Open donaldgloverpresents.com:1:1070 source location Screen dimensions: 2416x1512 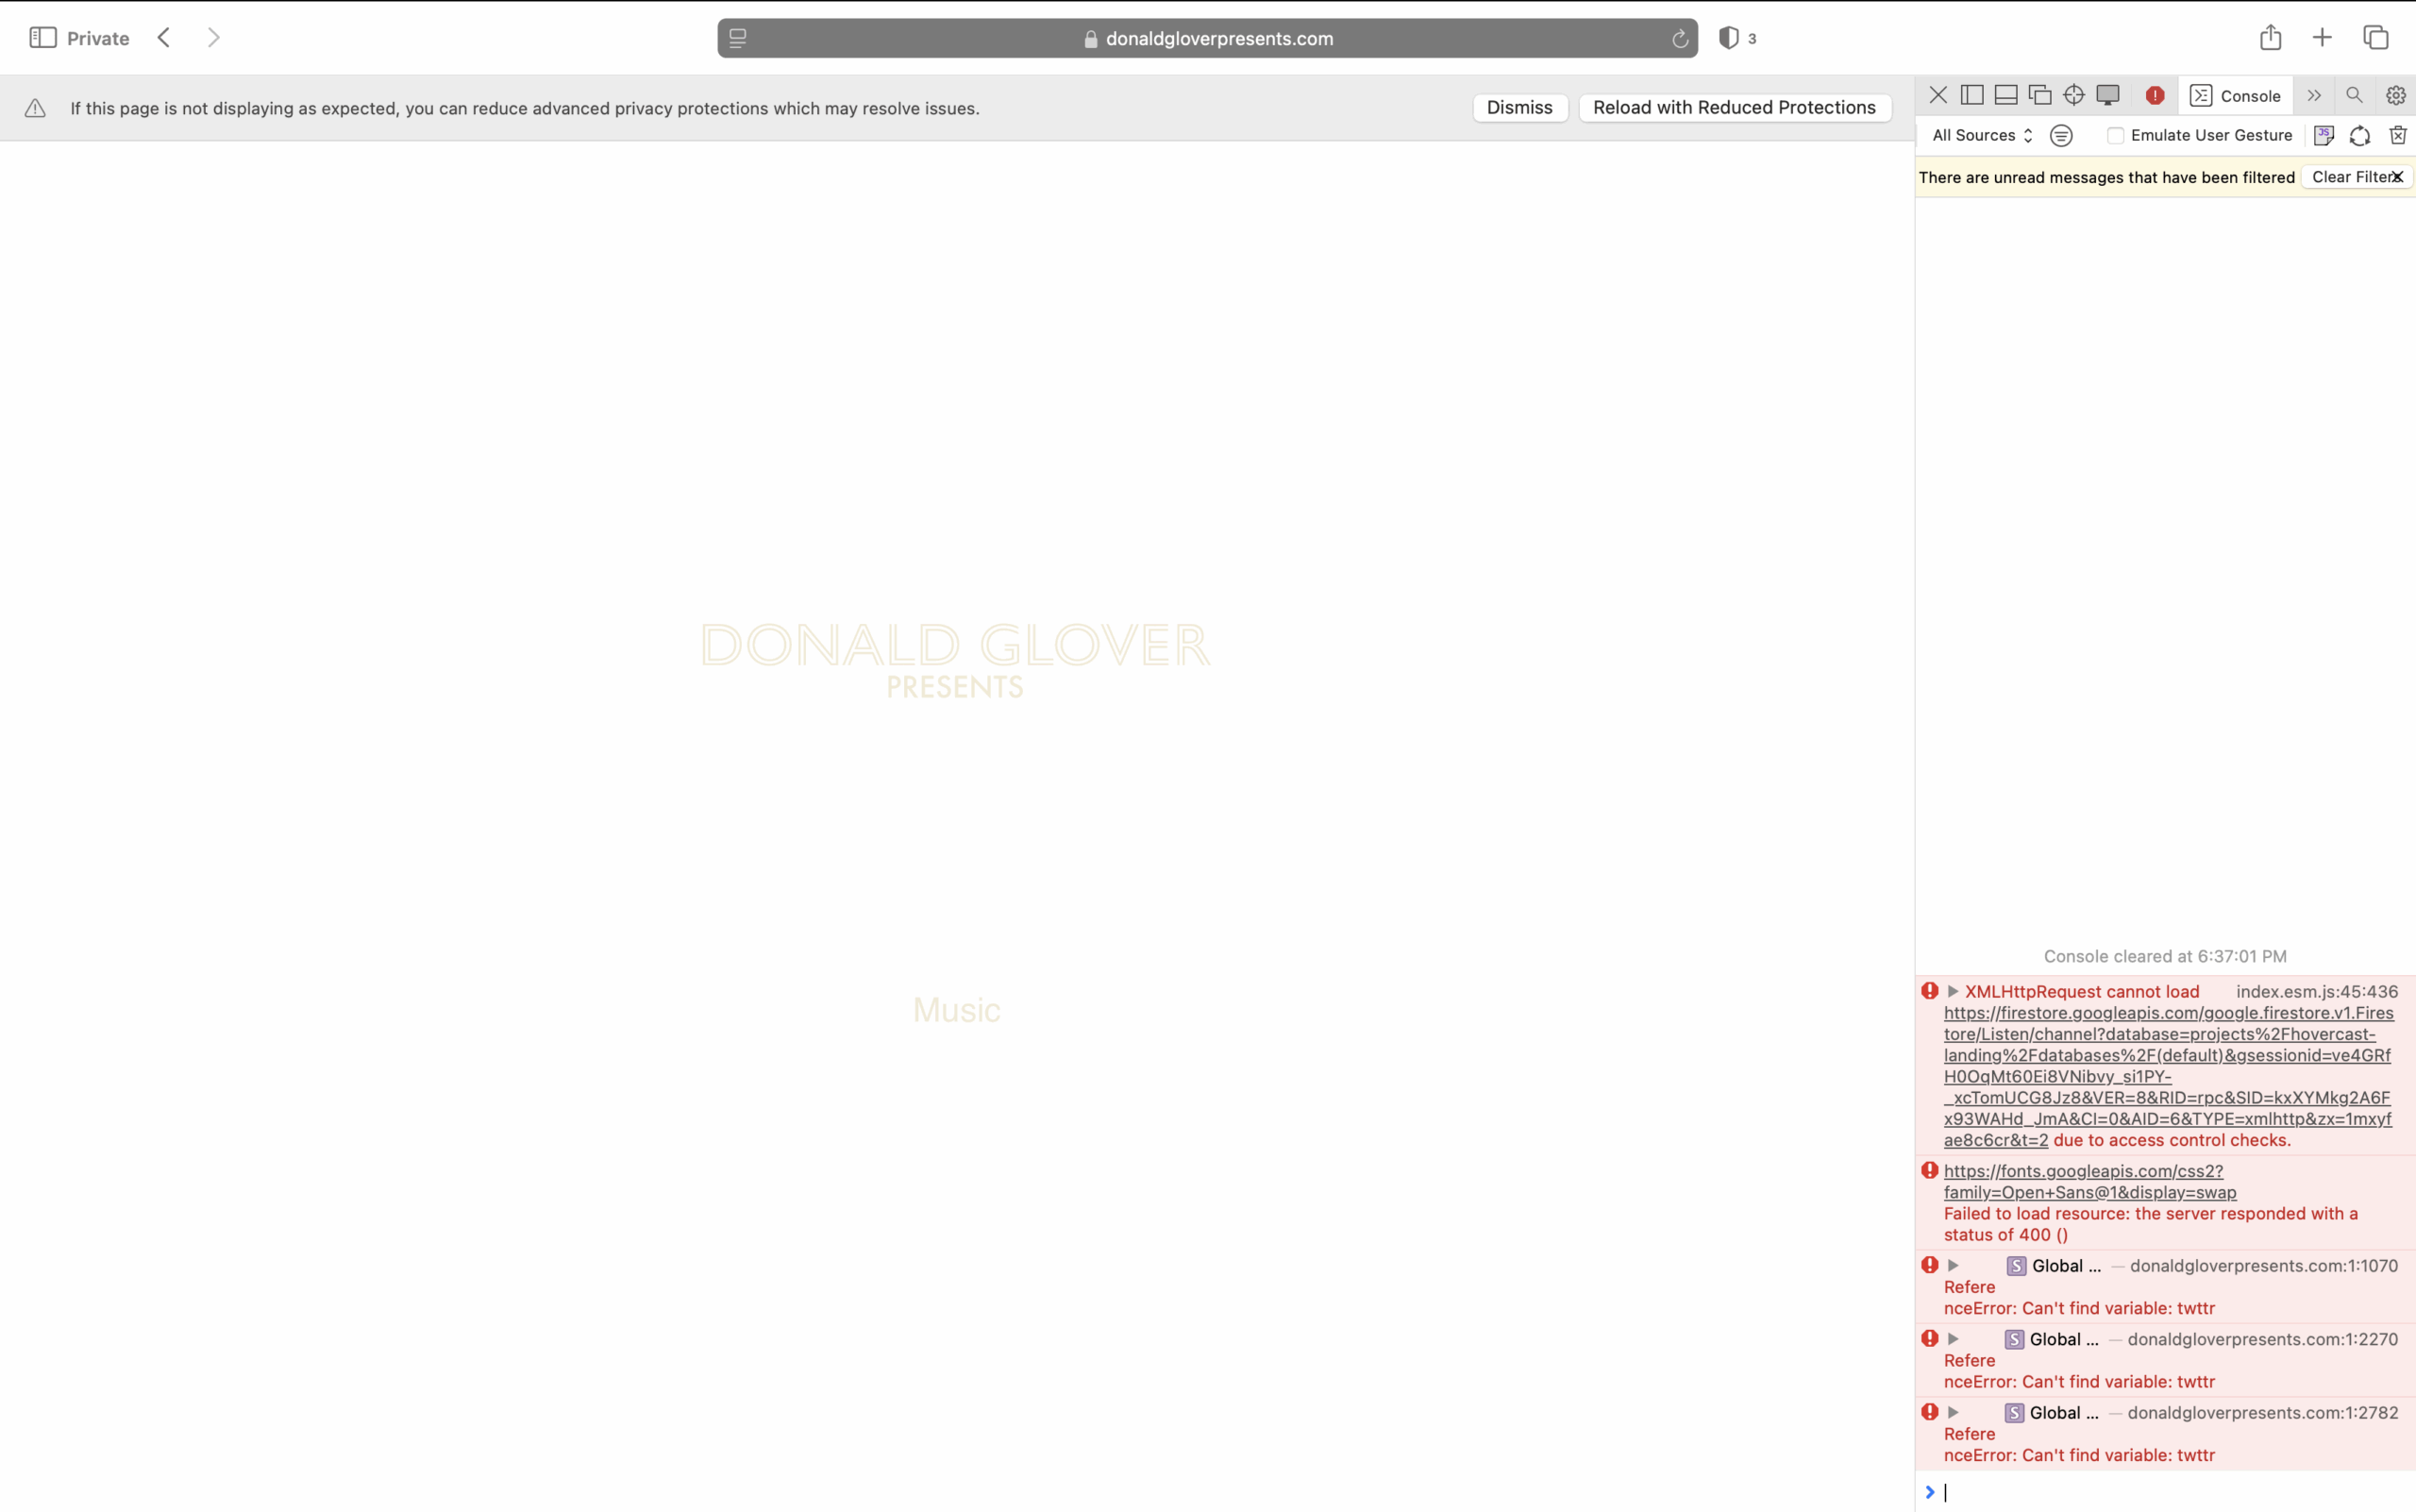pos(2264,1265)
